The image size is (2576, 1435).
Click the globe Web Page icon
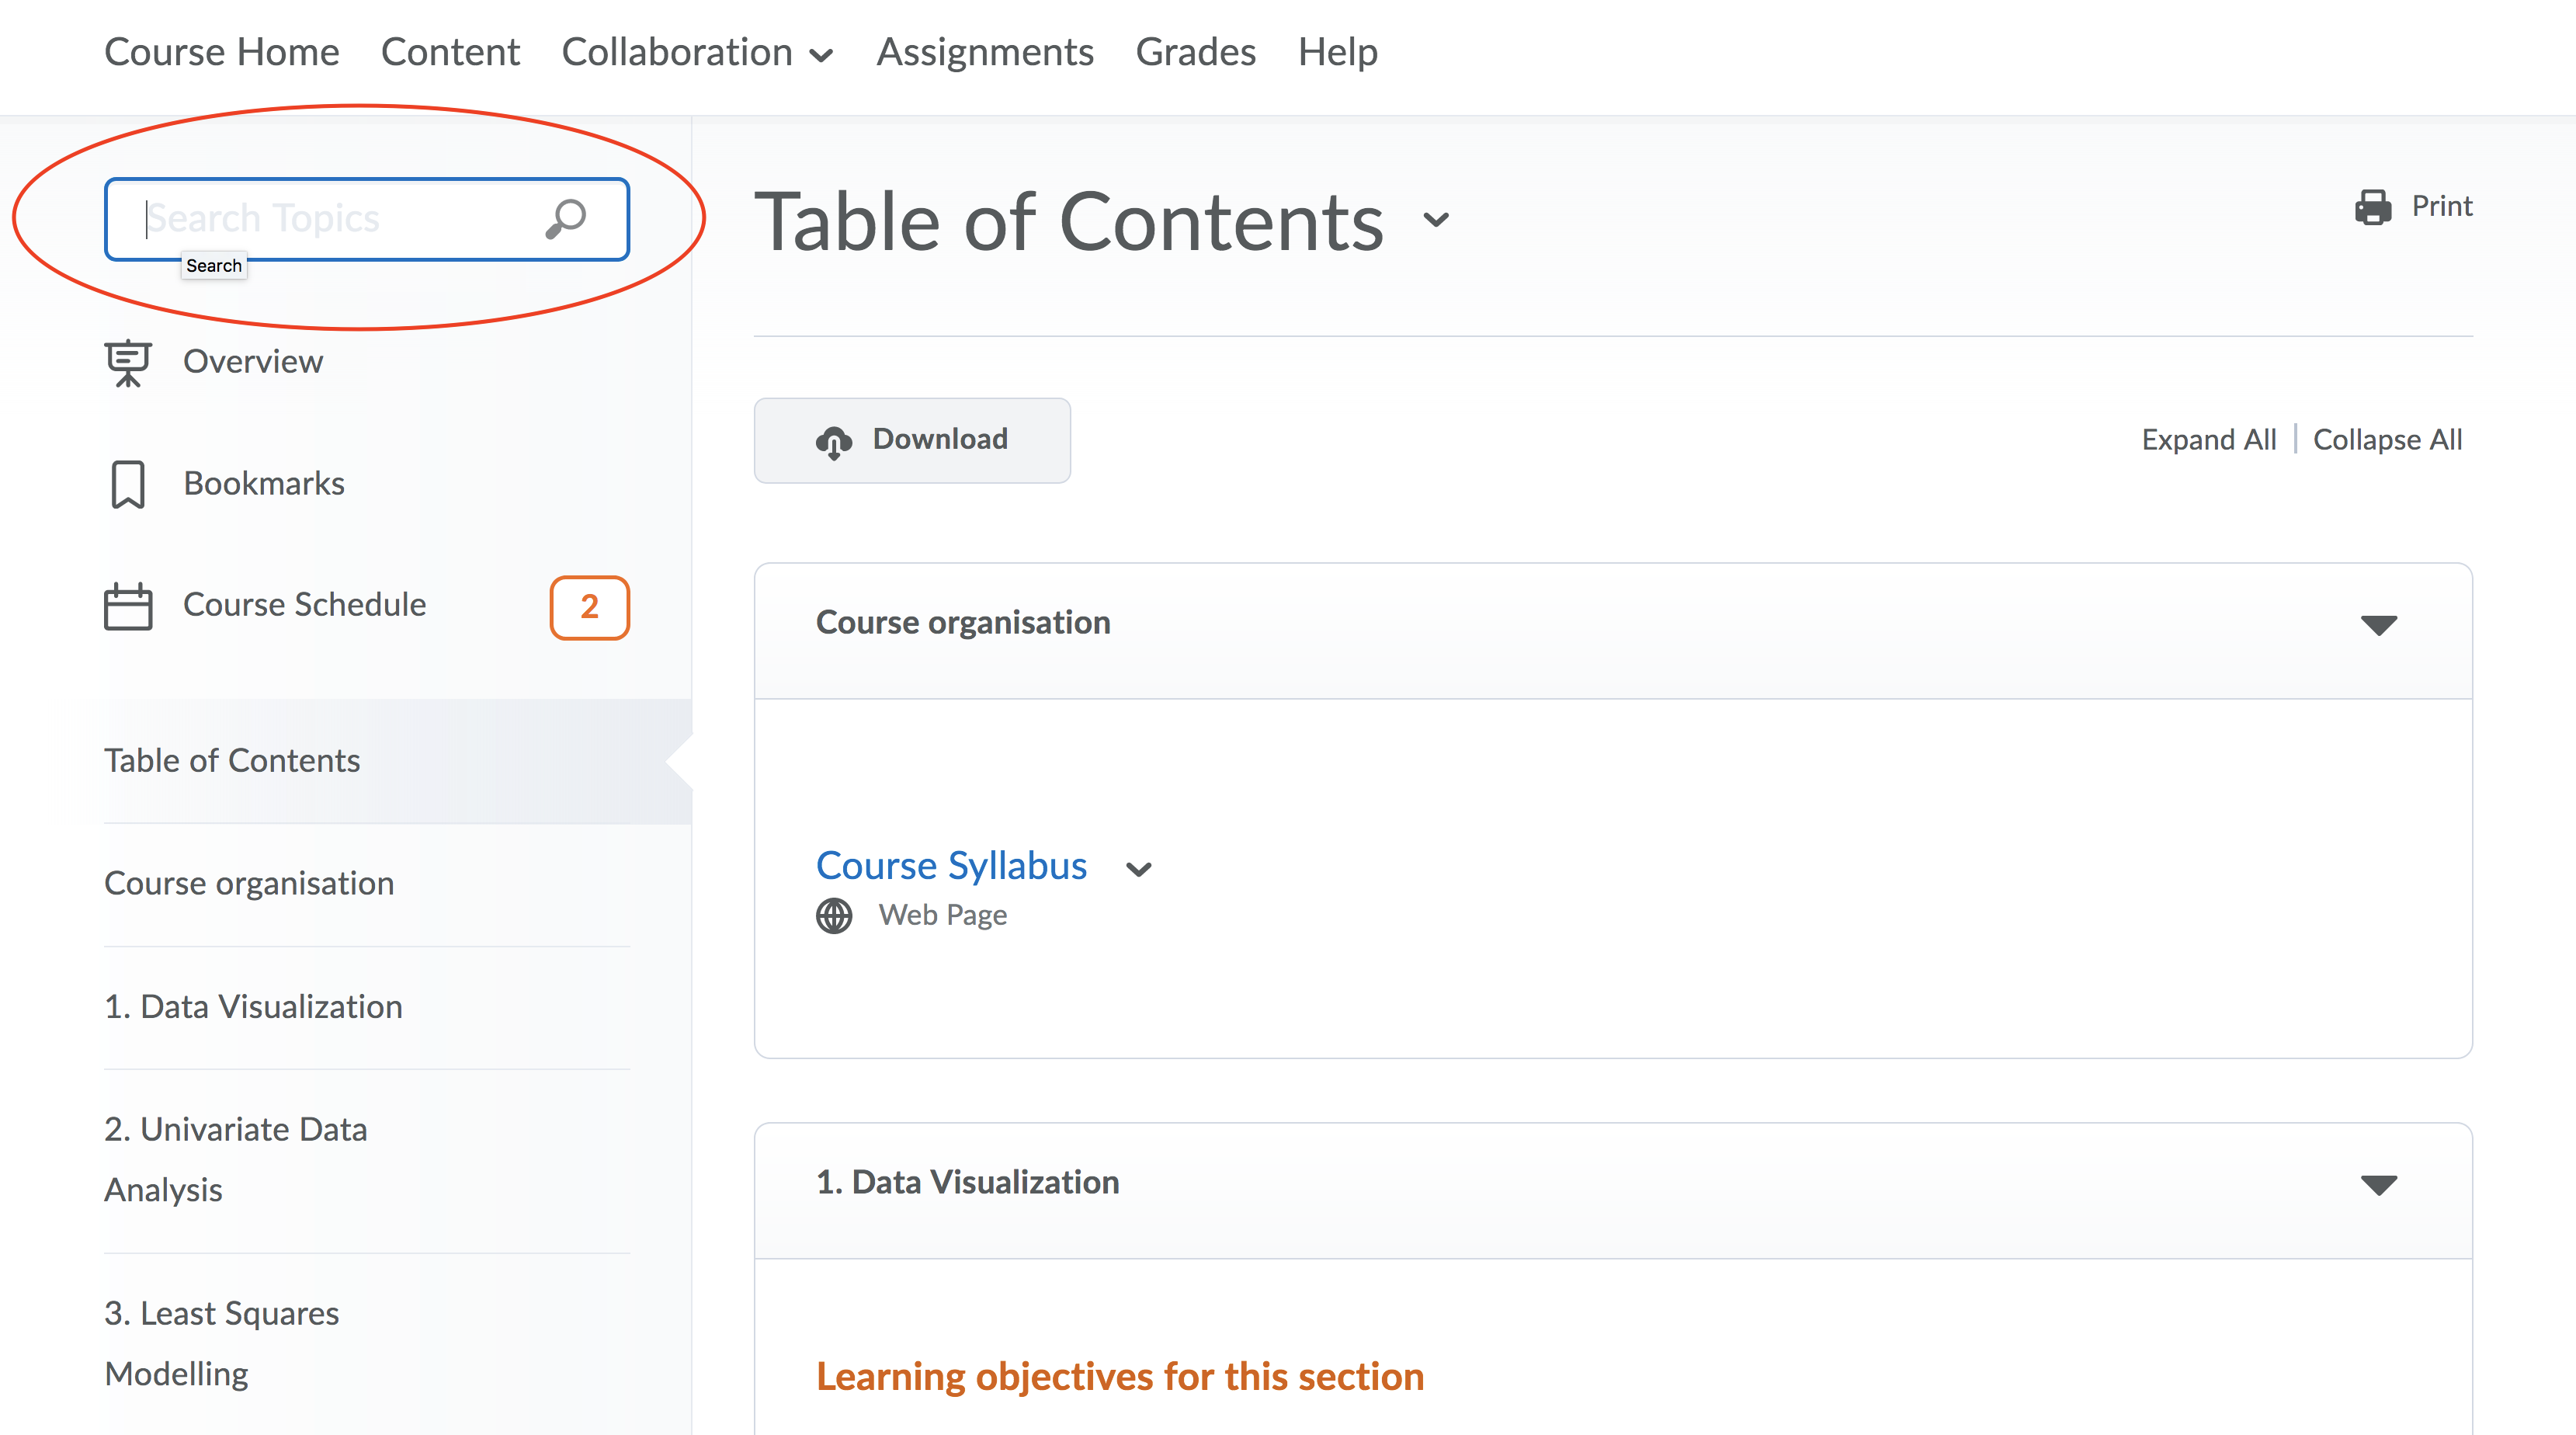coord(834,915)
